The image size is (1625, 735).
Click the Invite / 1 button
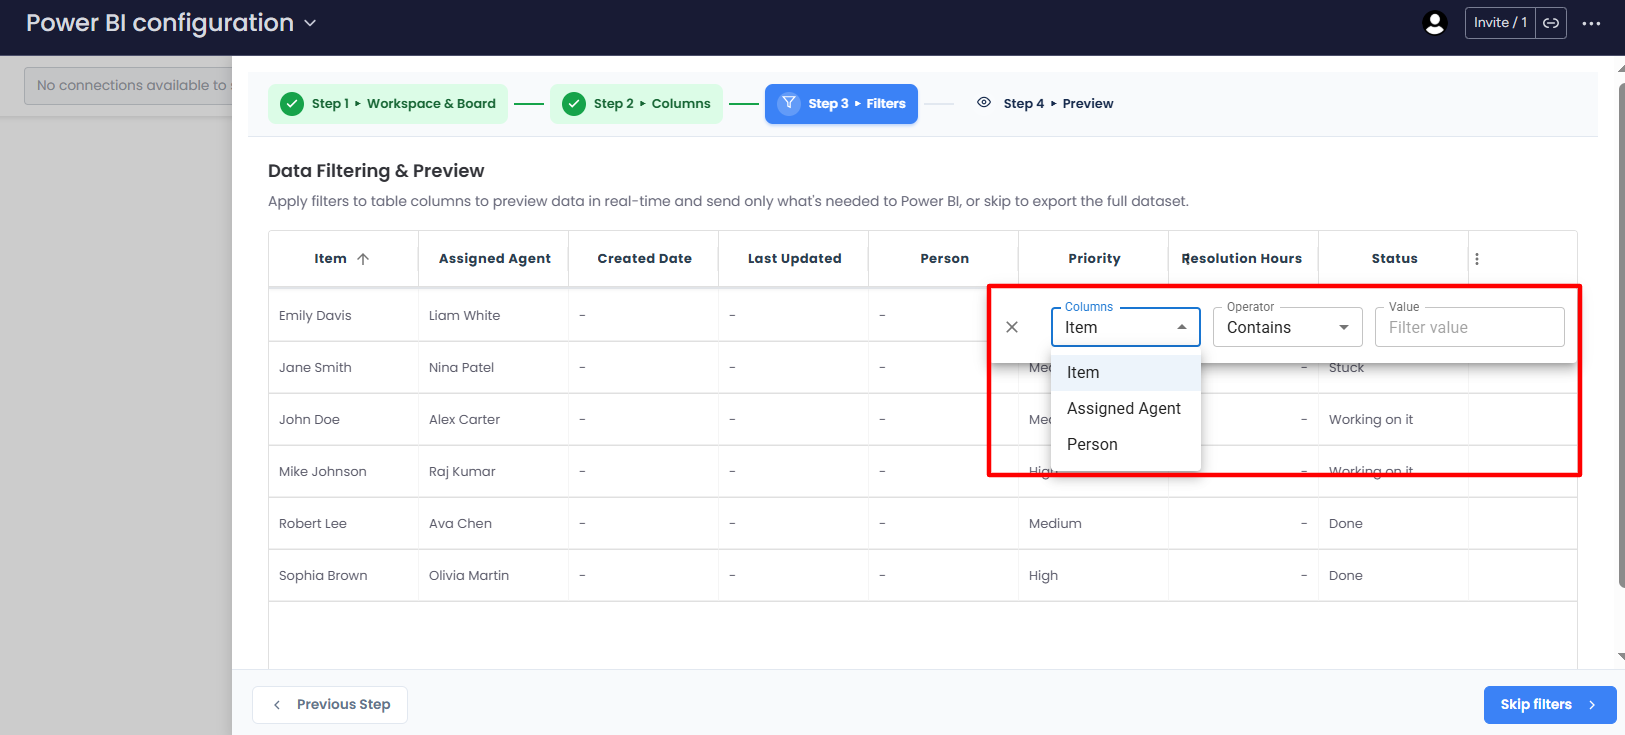pos(1500,23)
